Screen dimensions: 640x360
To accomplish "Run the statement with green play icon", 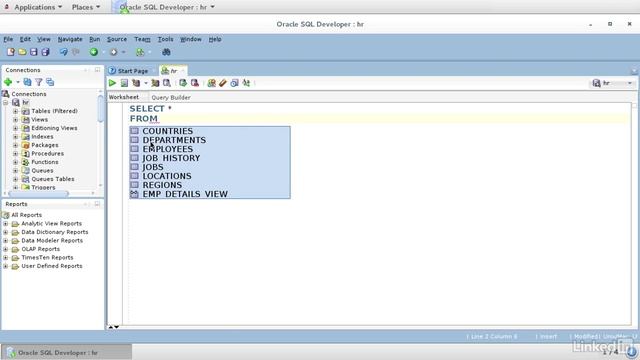I will [112, 83].
